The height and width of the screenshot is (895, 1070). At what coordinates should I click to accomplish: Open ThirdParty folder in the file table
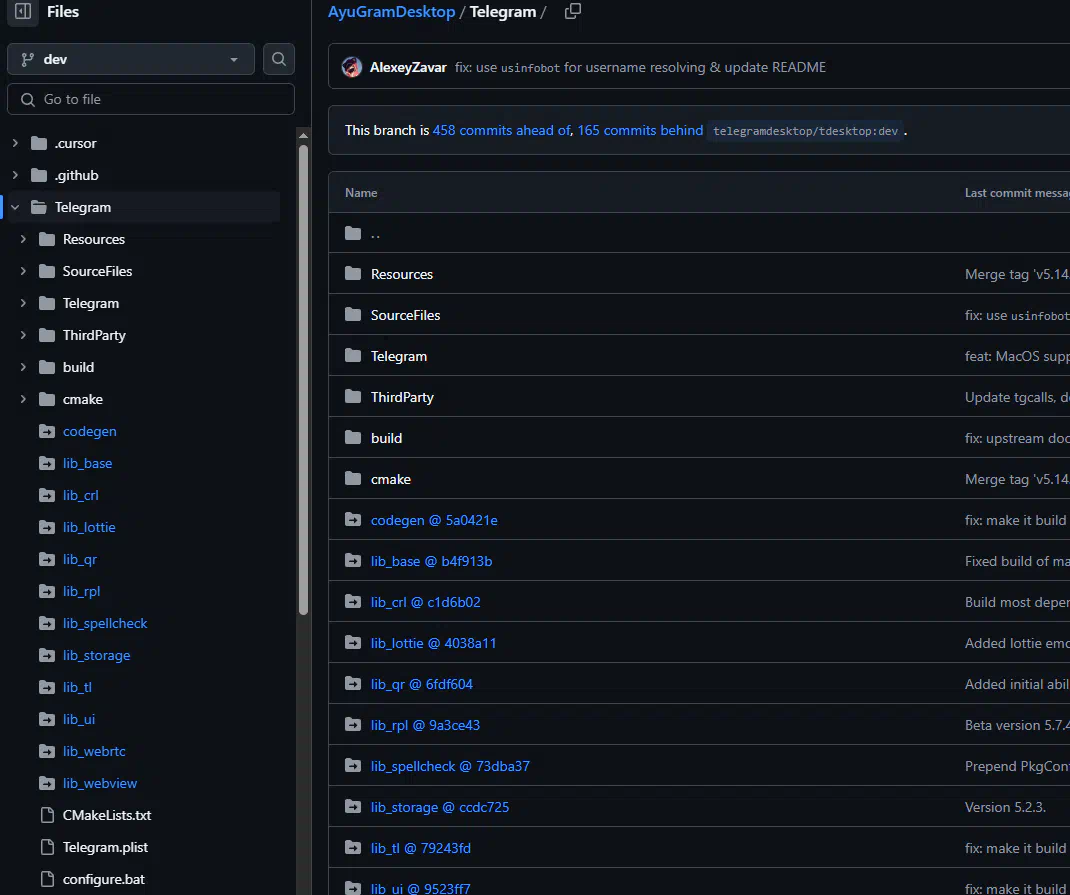402,397
